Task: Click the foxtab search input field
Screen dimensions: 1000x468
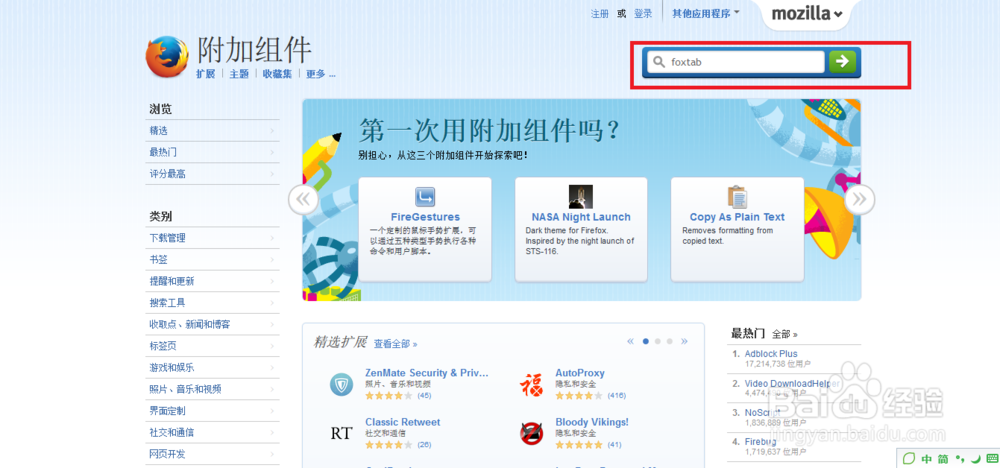Action: (736, 62)
